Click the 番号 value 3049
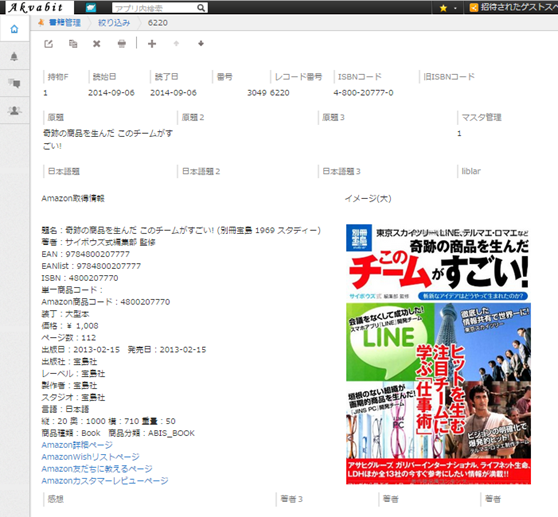Screen dimensions: 558x517 coord(257,93)
